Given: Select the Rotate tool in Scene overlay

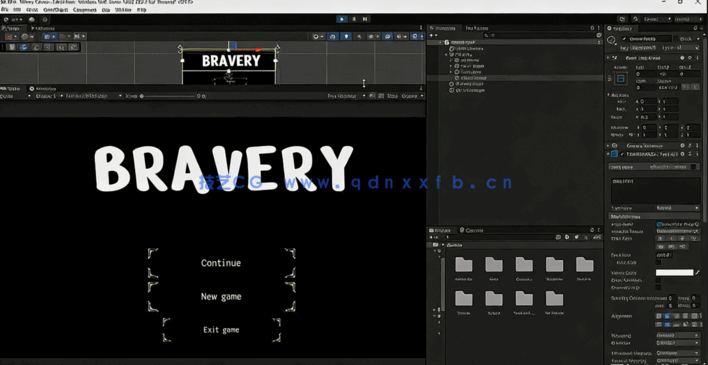Looking at the screenshot, I should pos(36,47).
